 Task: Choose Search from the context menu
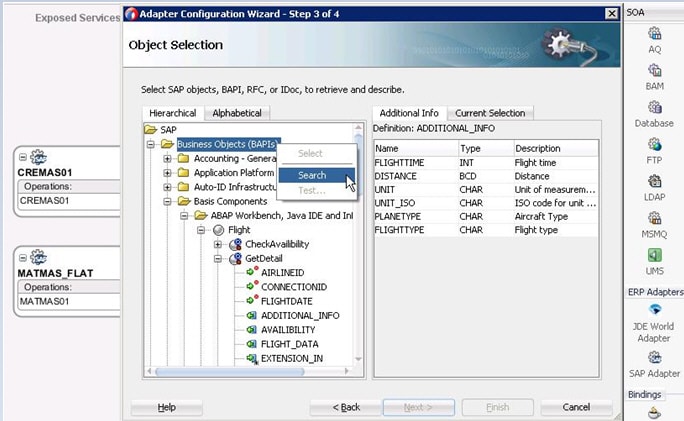coord(317,175)
